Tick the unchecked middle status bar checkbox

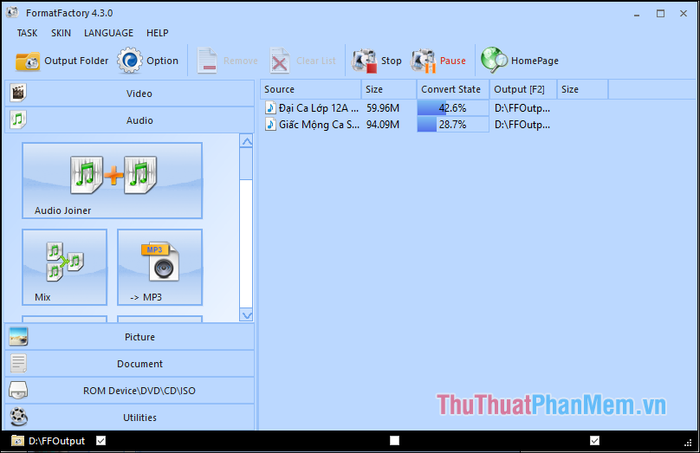[x=395, y=441]
